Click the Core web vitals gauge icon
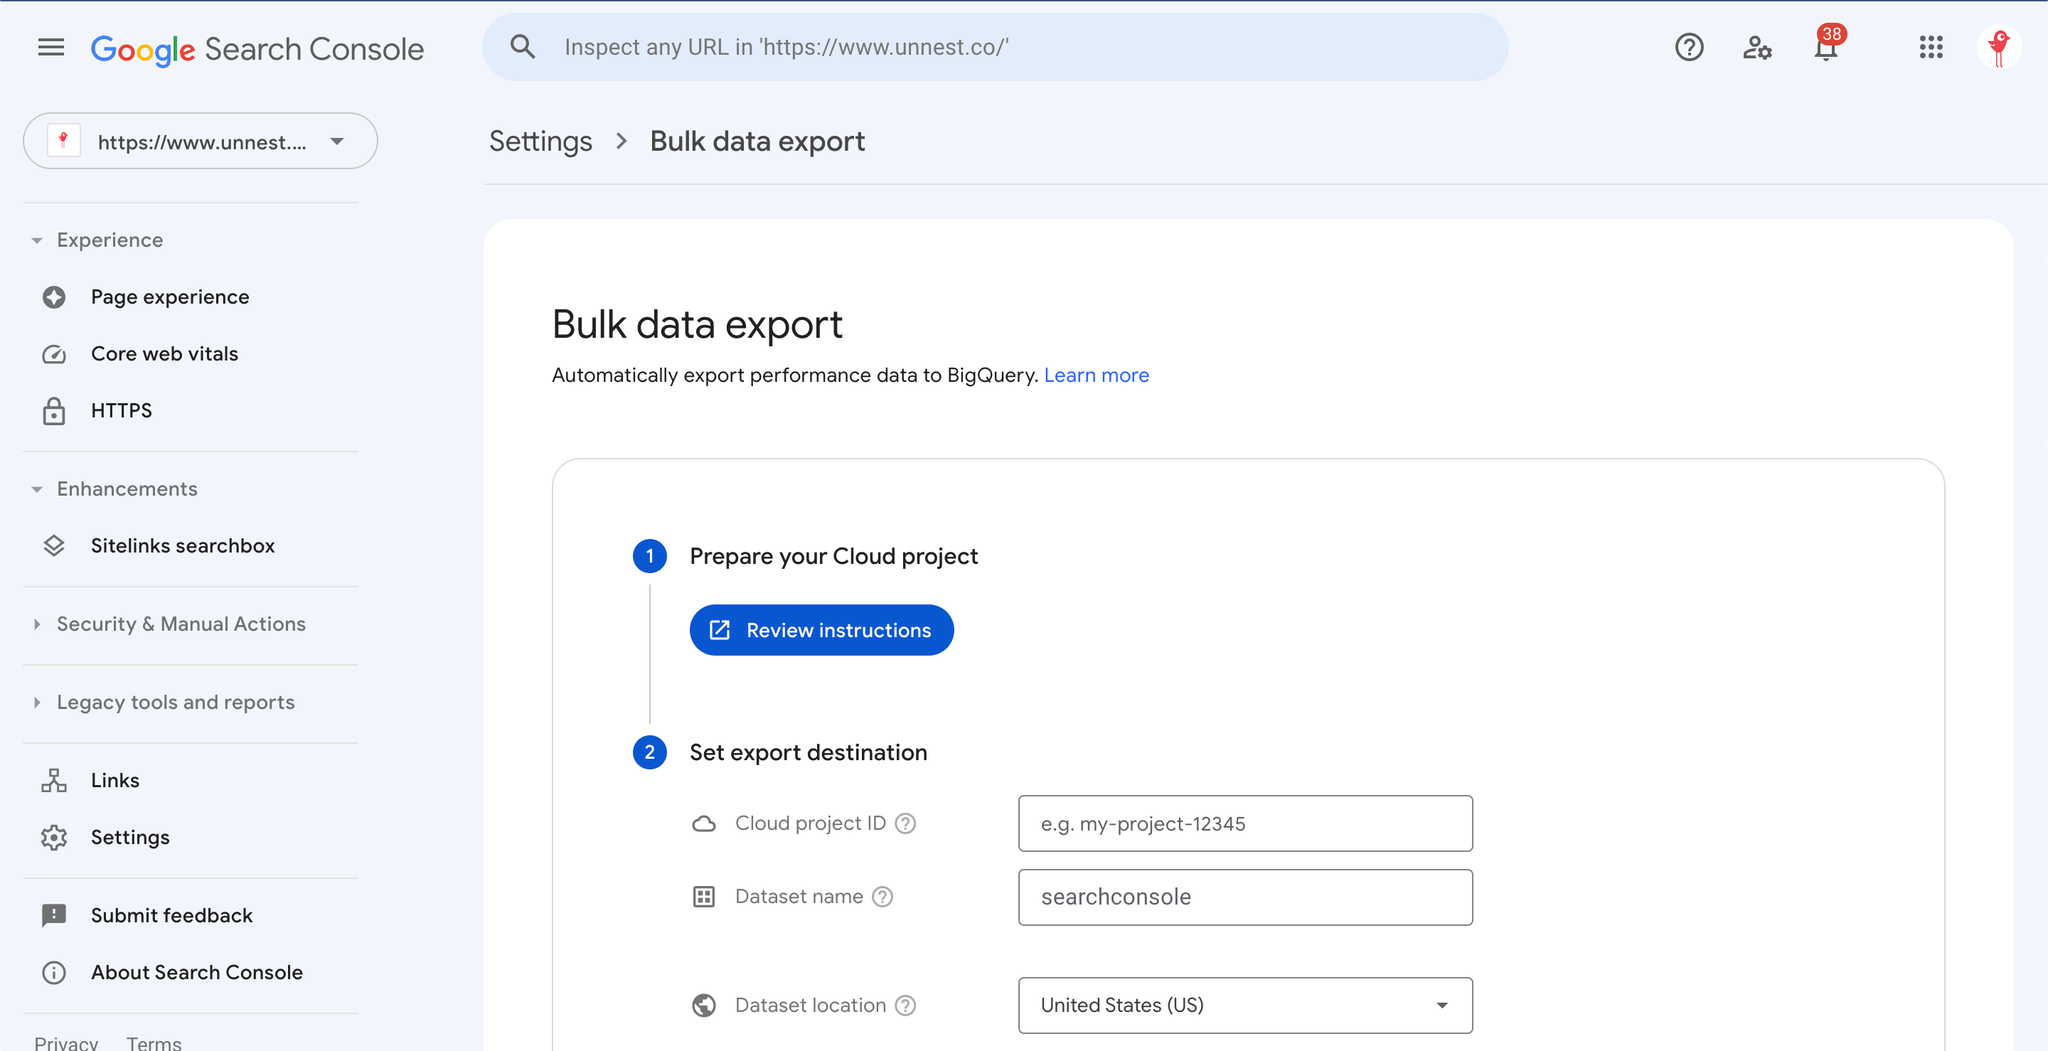 click(54, 354)
